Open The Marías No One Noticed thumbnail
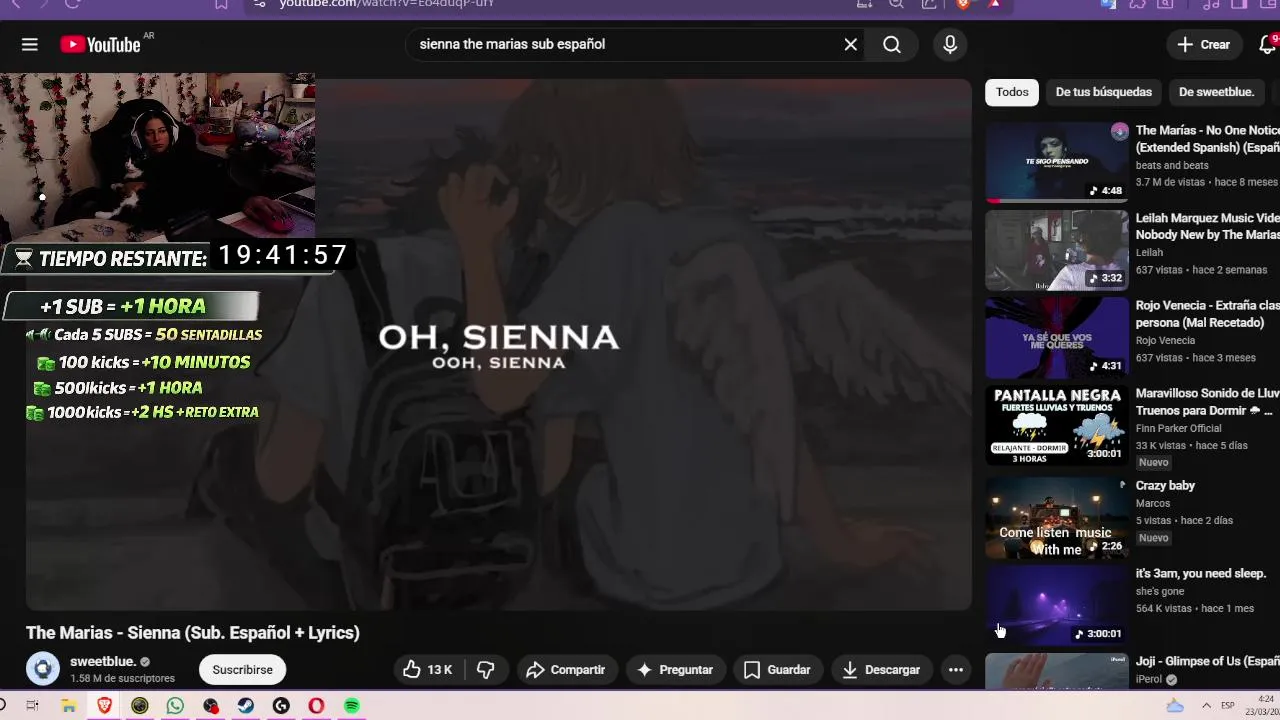Viewport: 1280px width, 720px height. click(x=1057, y=162)
